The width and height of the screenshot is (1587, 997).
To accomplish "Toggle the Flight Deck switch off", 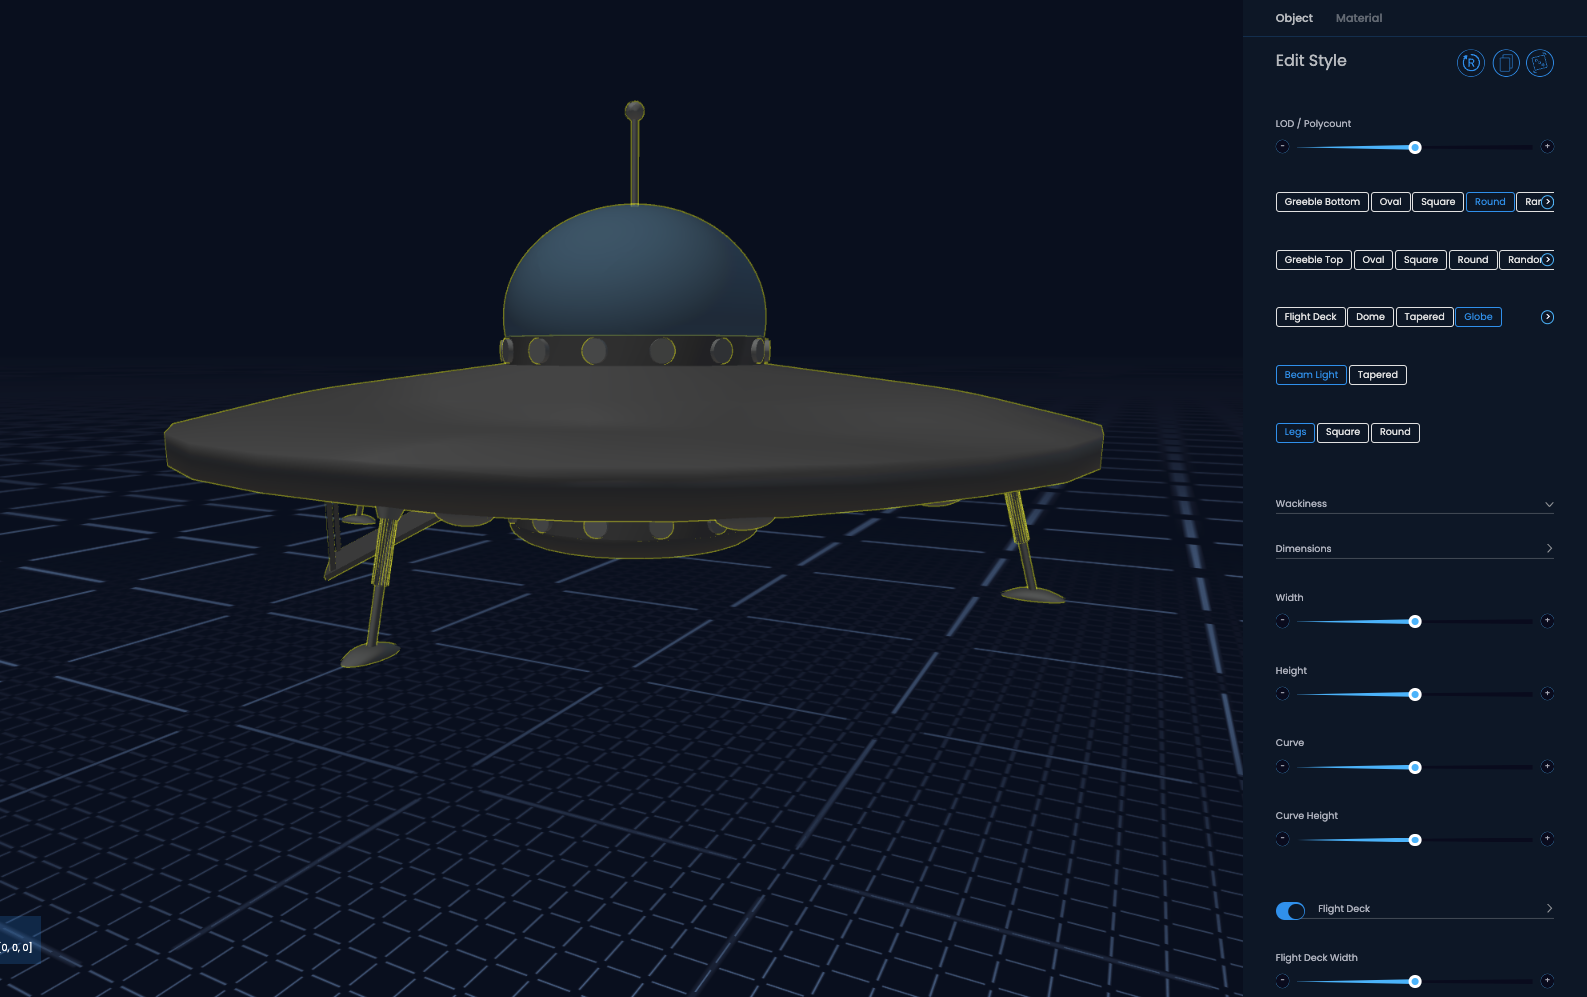I will (1291, 910).
